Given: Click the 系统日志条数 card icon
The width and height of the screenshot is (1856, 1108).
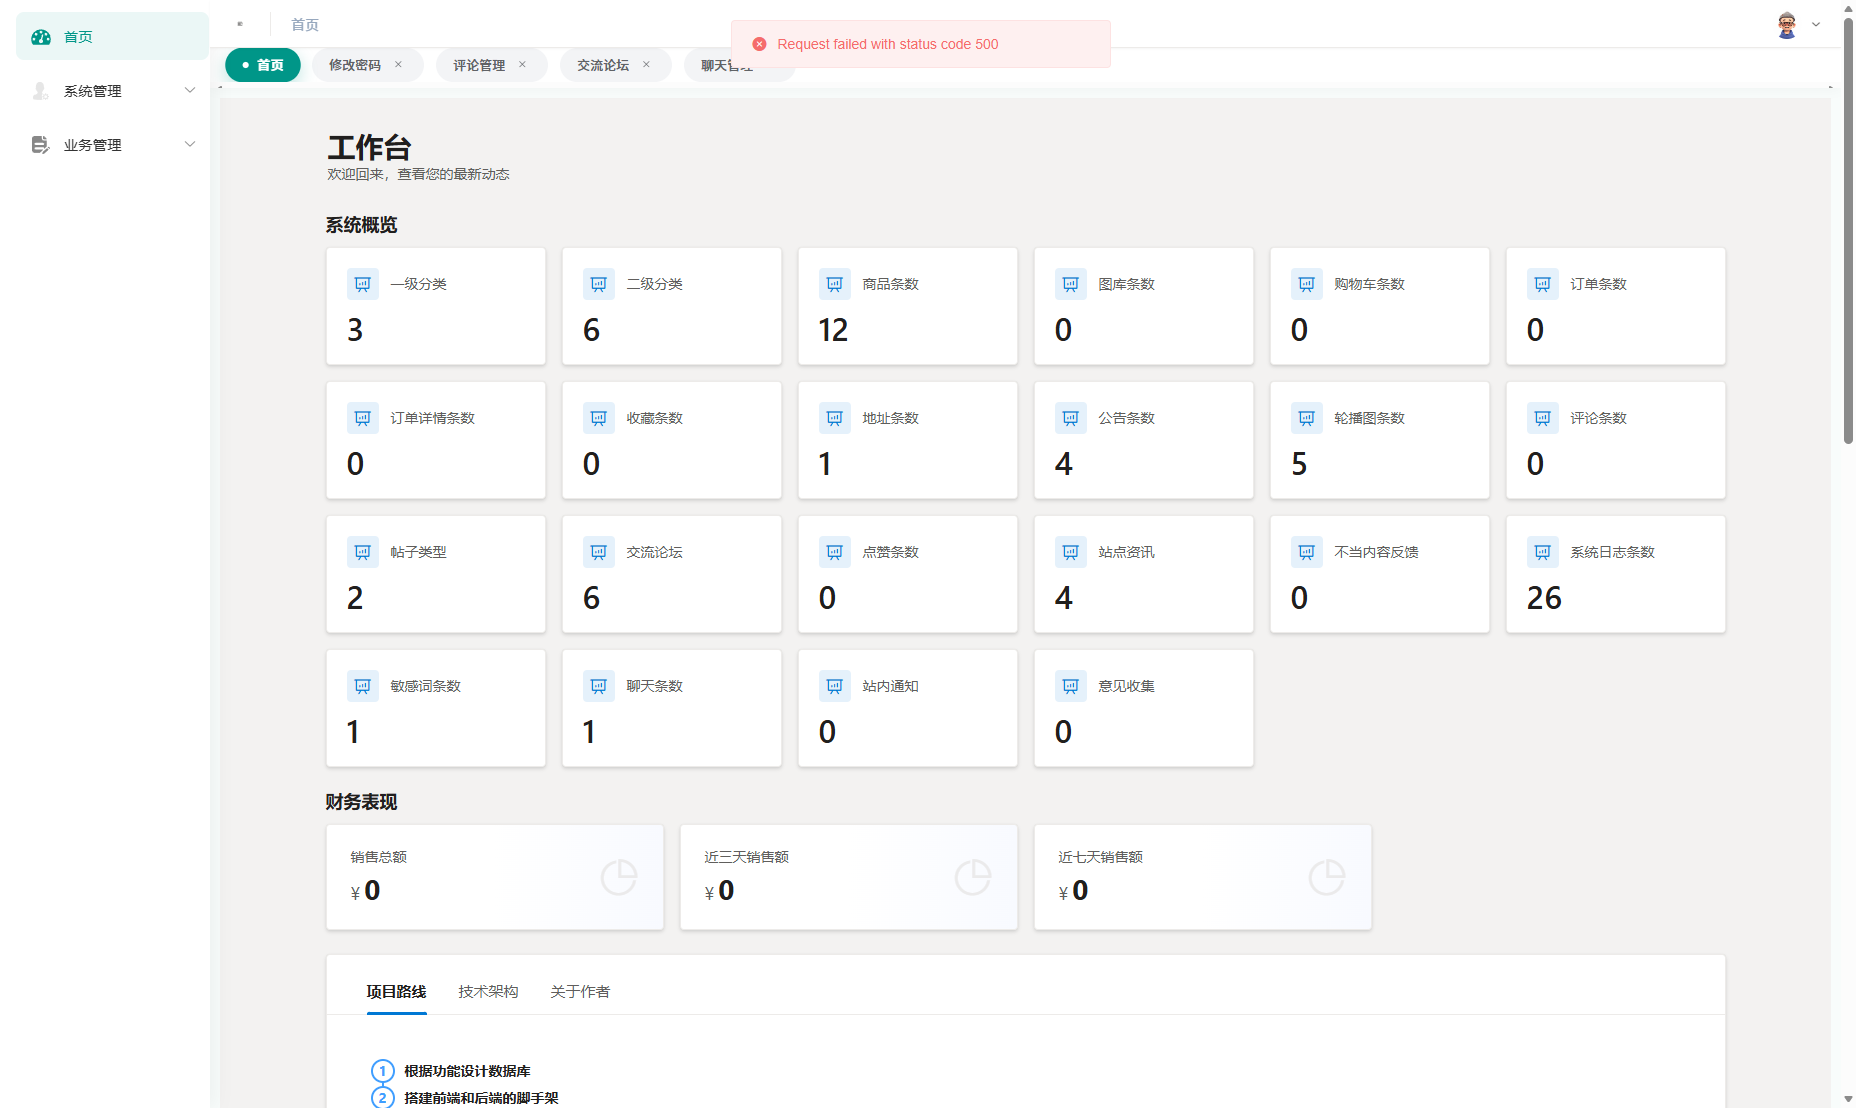Looking at the screenshot, I should pyautogui.click(x=1542, y=551).
